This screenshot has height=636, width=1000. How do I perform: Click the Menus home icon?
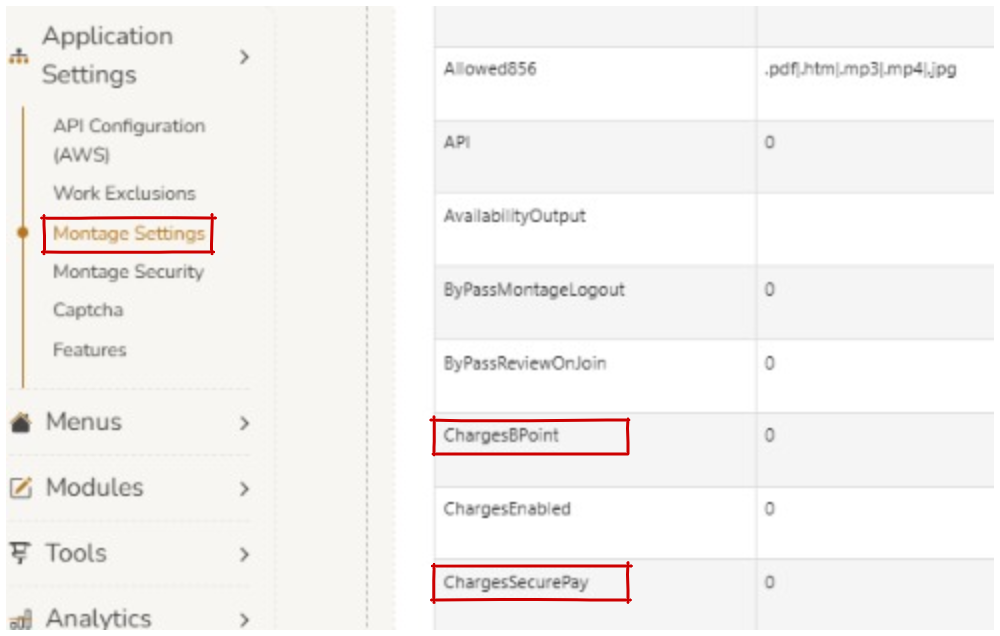click(20, 423)
